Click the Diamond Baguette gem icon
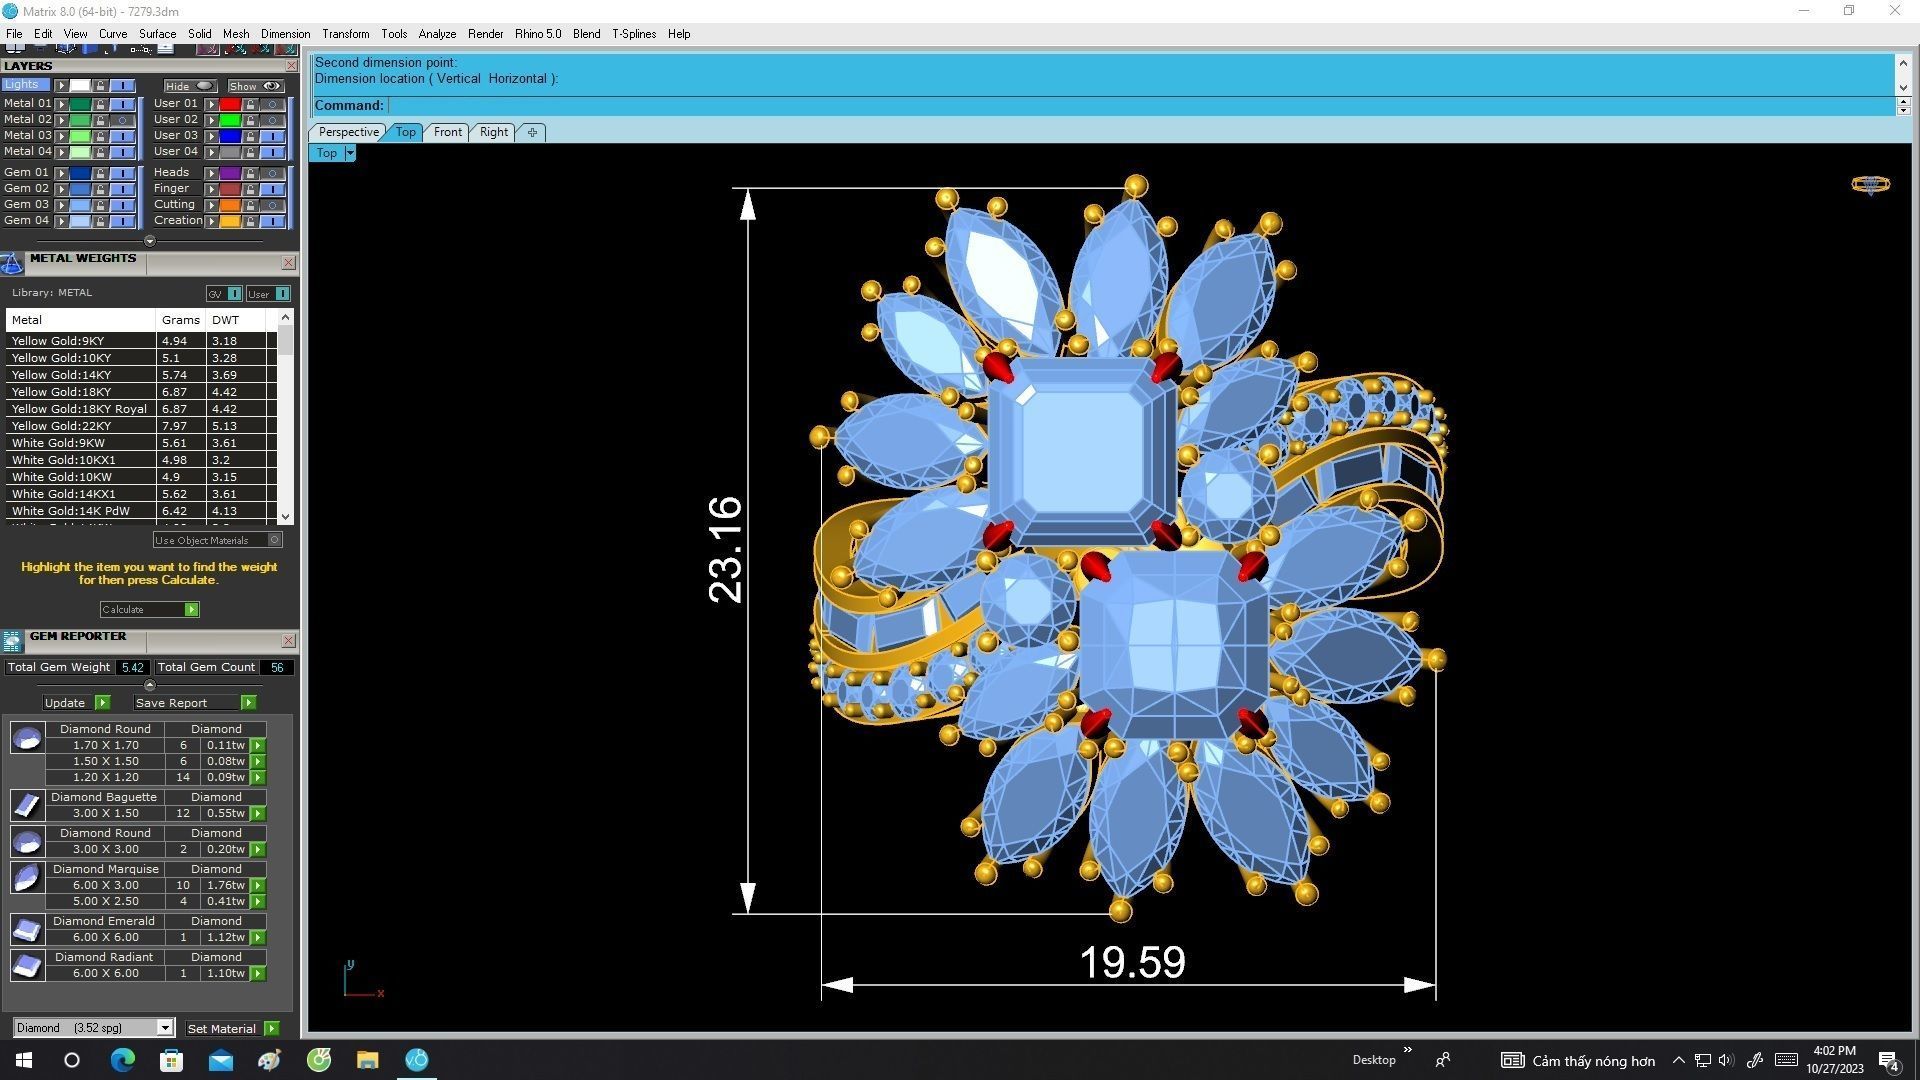Image resolution: width=1920 pixels, height=1080 pixels. [27, 805]
